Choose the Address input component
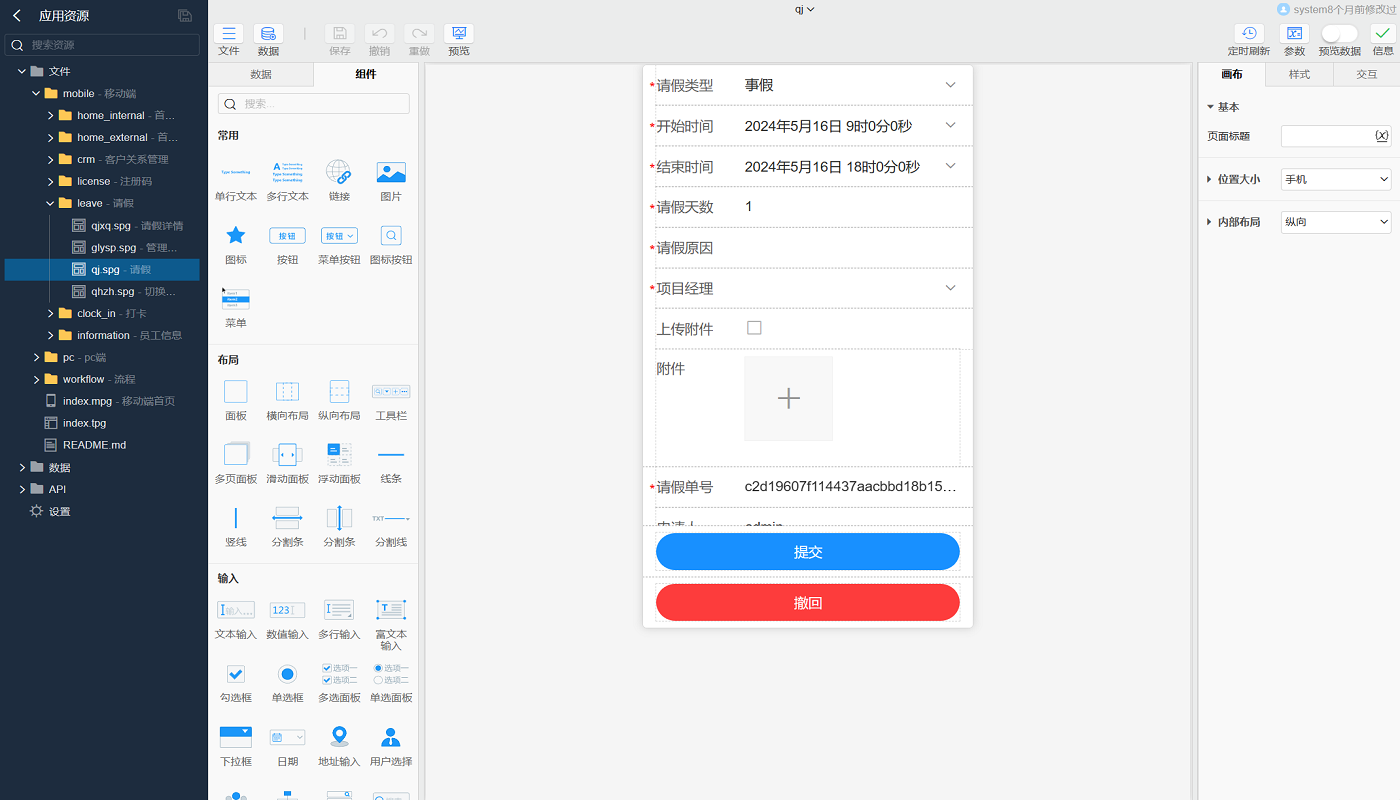Image resolution: width=1400 pixels, height=800 pixels. pos(339,737)
